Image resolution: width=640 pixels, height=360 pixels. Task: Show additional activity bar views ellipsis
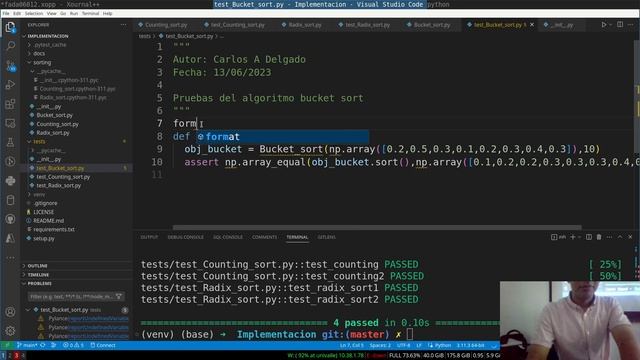(10, 258)
